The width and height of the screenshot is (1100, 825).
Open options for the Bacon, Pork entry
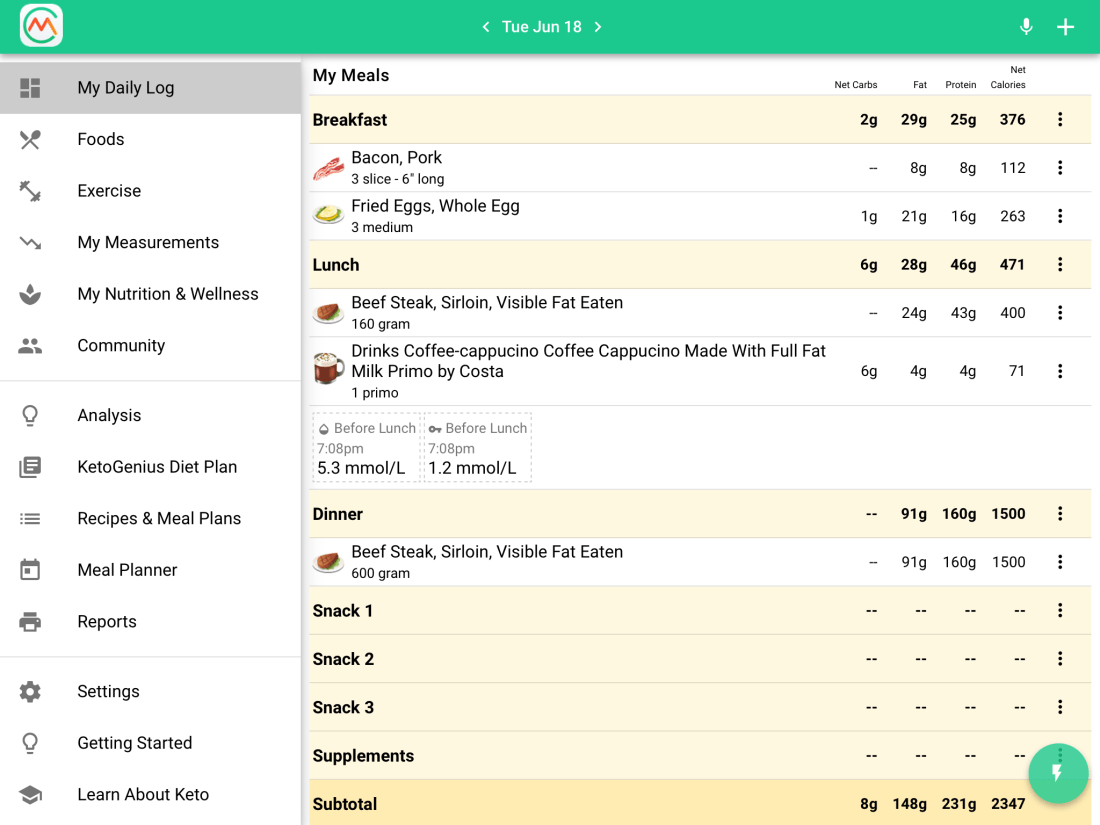click(1060, 168)
